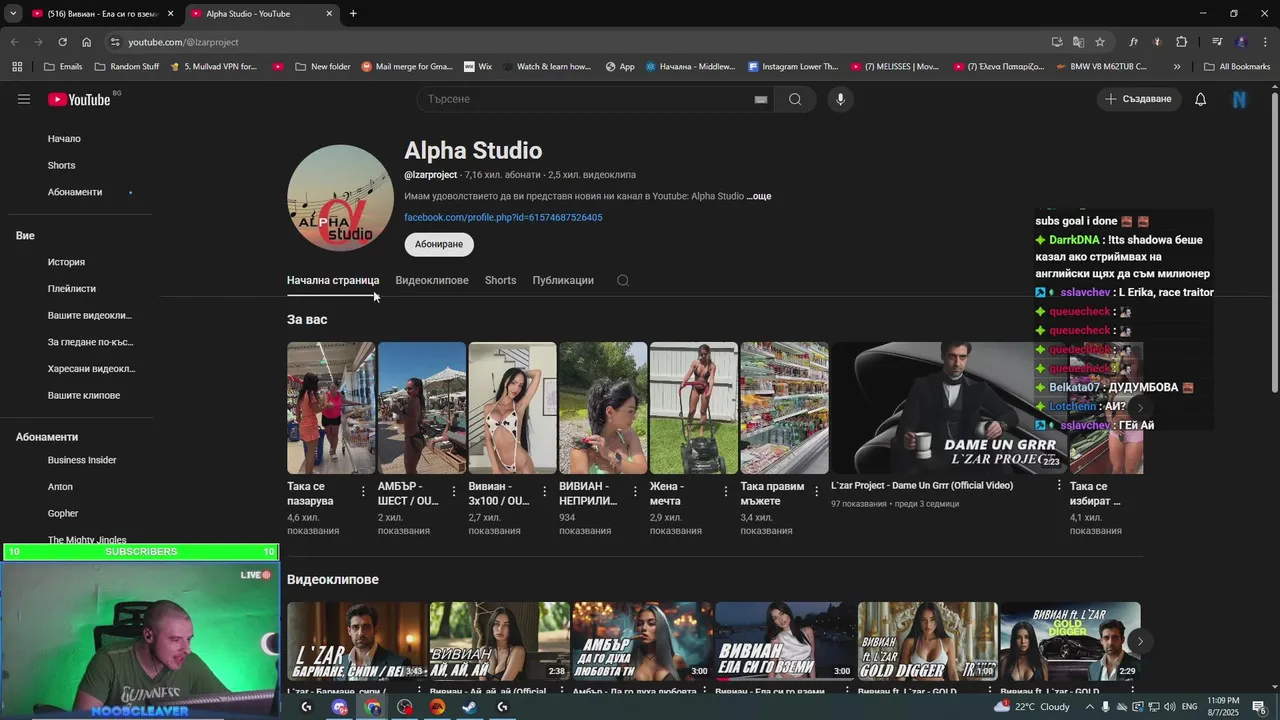Image resolution: width=1280 pixels, height=720 pixels.
Task: Open options for 'Жена - мечта' short
Action: pyautogui.click(x=726, y=491)
